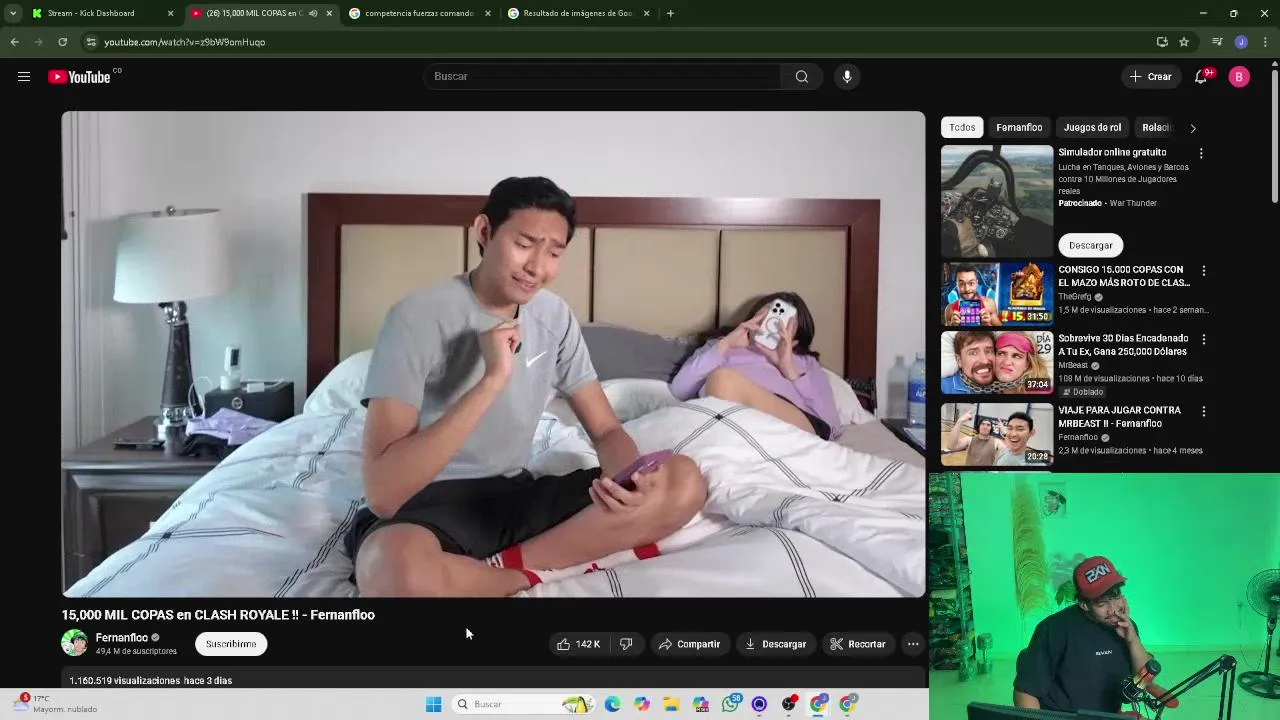1280x720 pixels.
Task: Bookmark this page with star icon
Action: pyautogui.click(x=1184, y=42)
